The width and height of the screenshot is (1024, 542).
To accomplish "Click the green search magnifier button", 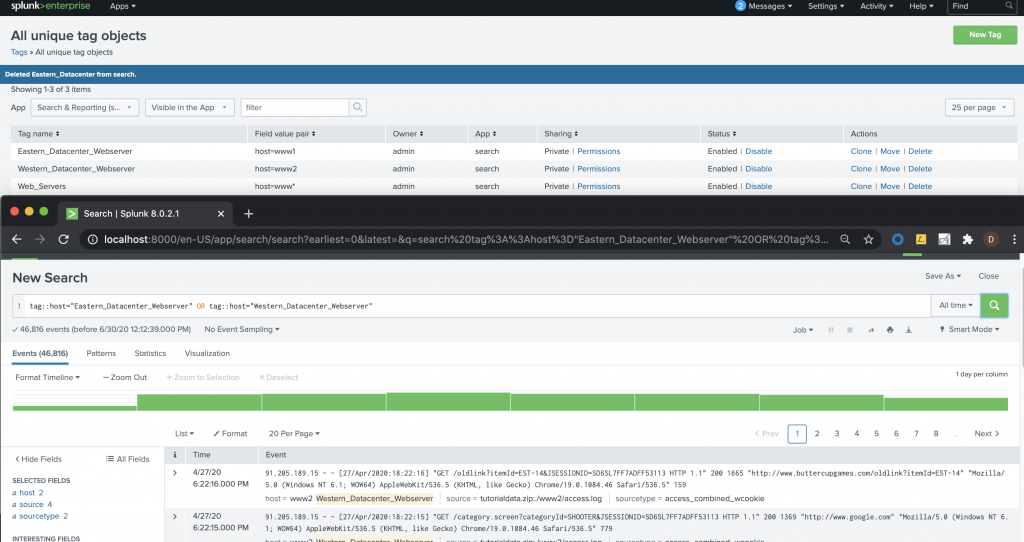I will tap(994, 305).
